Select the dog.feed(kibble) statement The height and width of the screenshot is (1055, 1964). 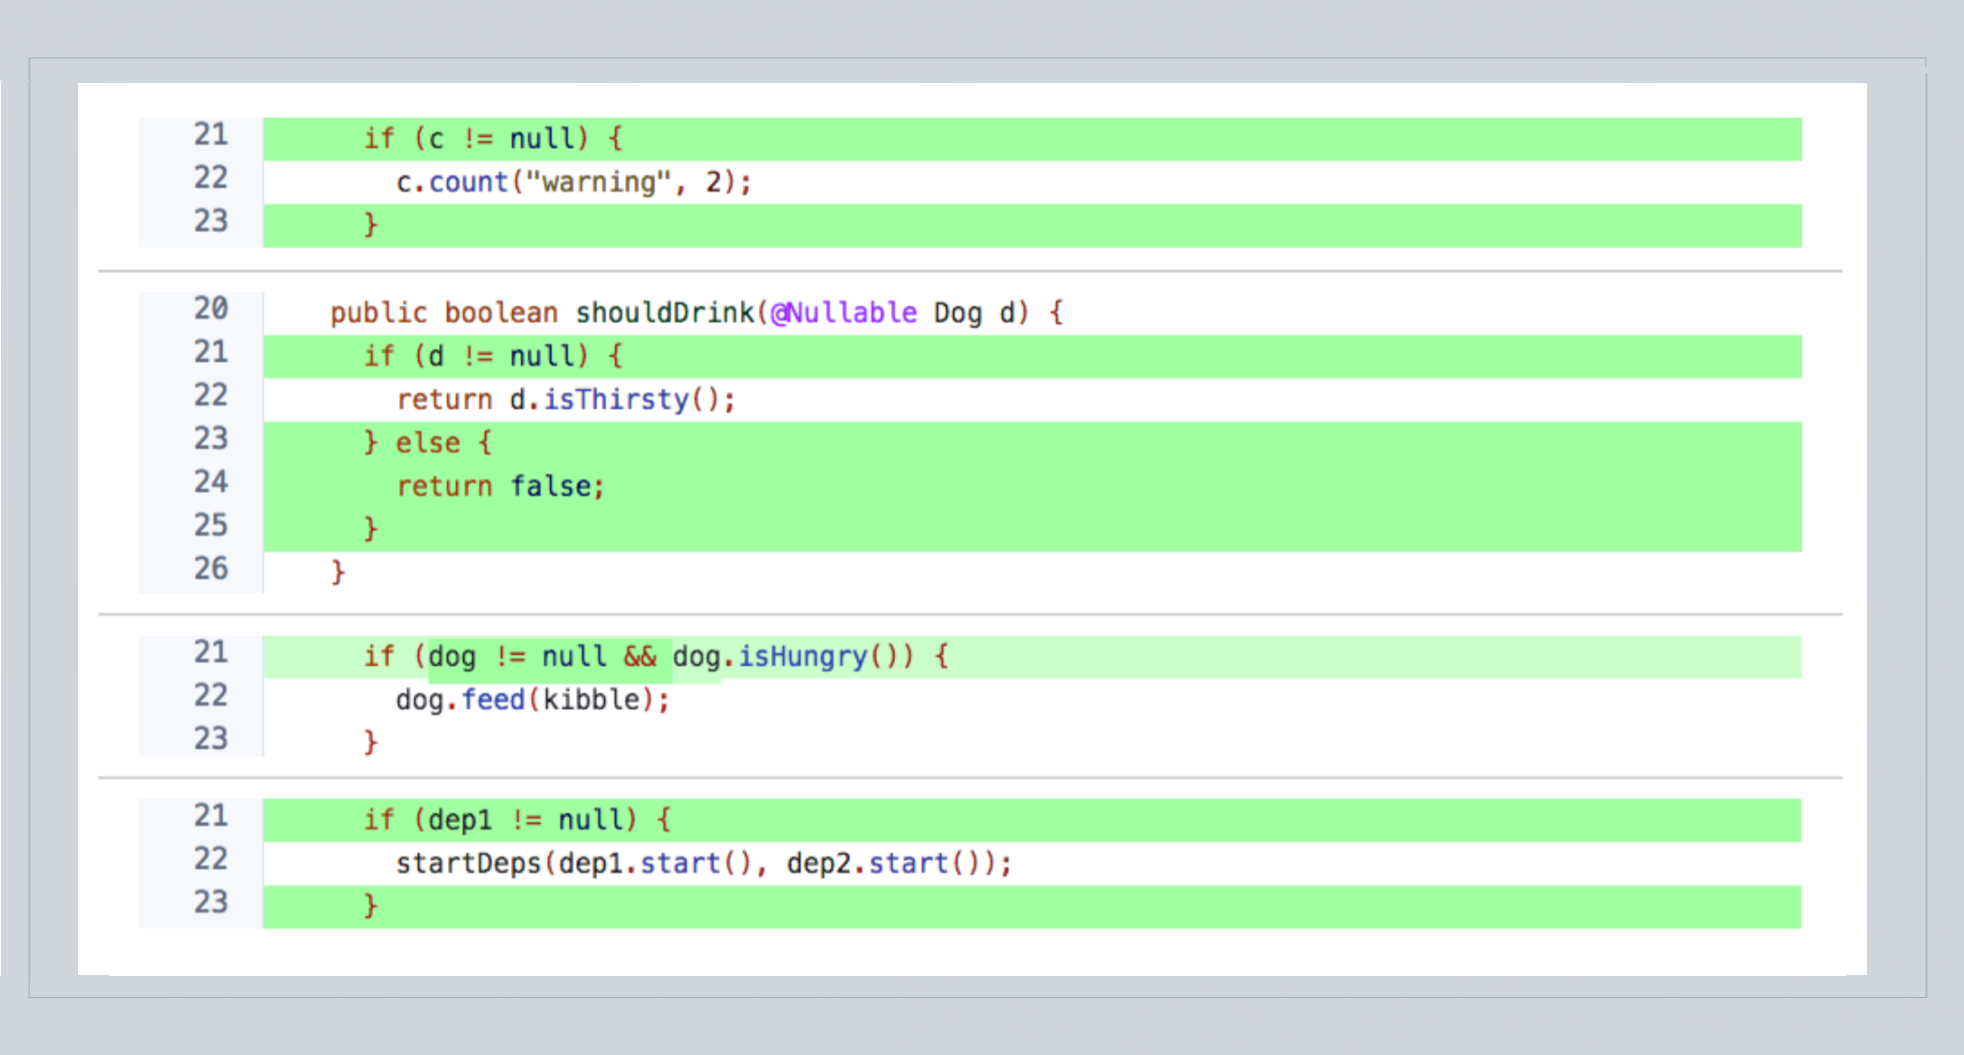532,699
